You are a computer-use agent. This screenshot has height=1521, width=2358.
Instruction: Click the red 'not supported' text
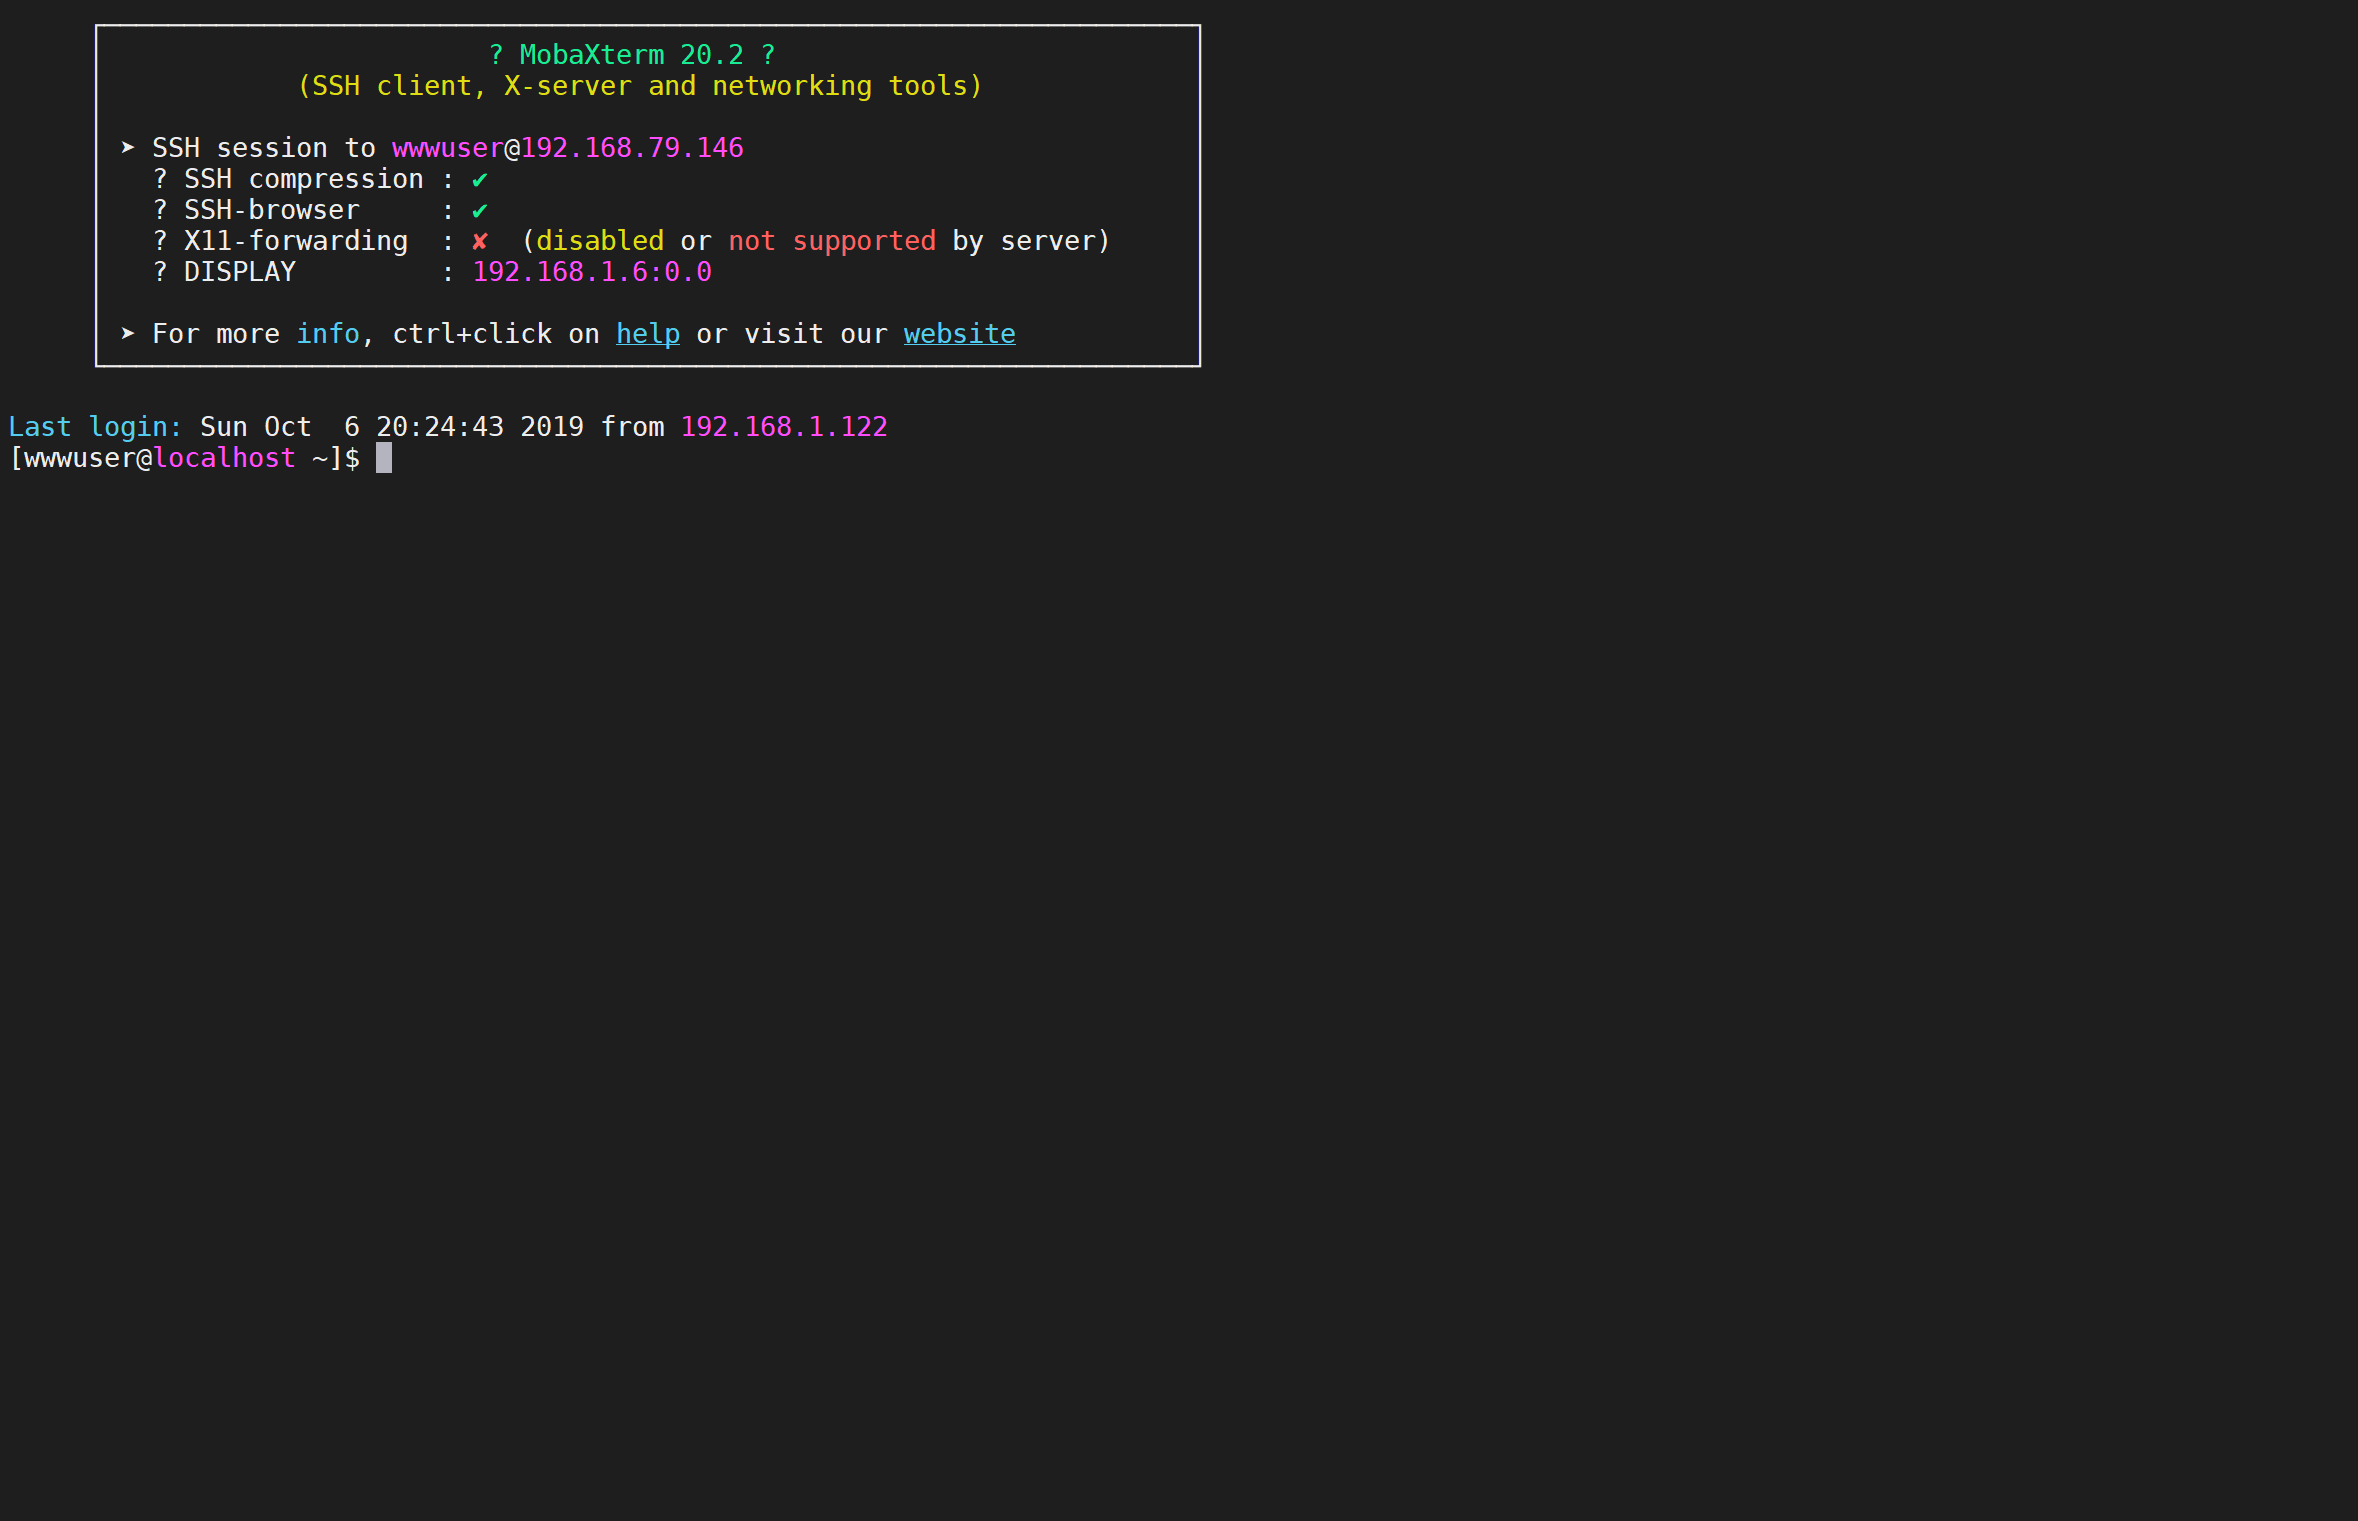[x=832, y=241]
